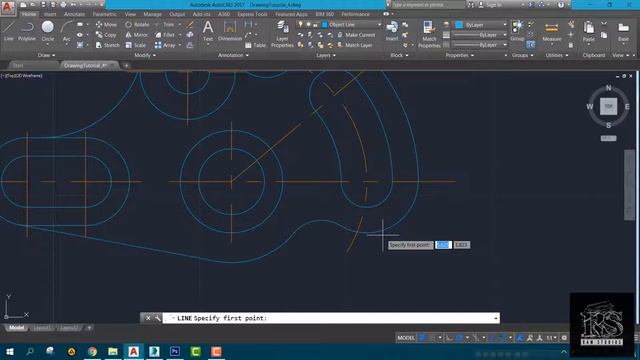Toggle ortho mode in status bar
640x360 pixels.
tap(449, 338)
